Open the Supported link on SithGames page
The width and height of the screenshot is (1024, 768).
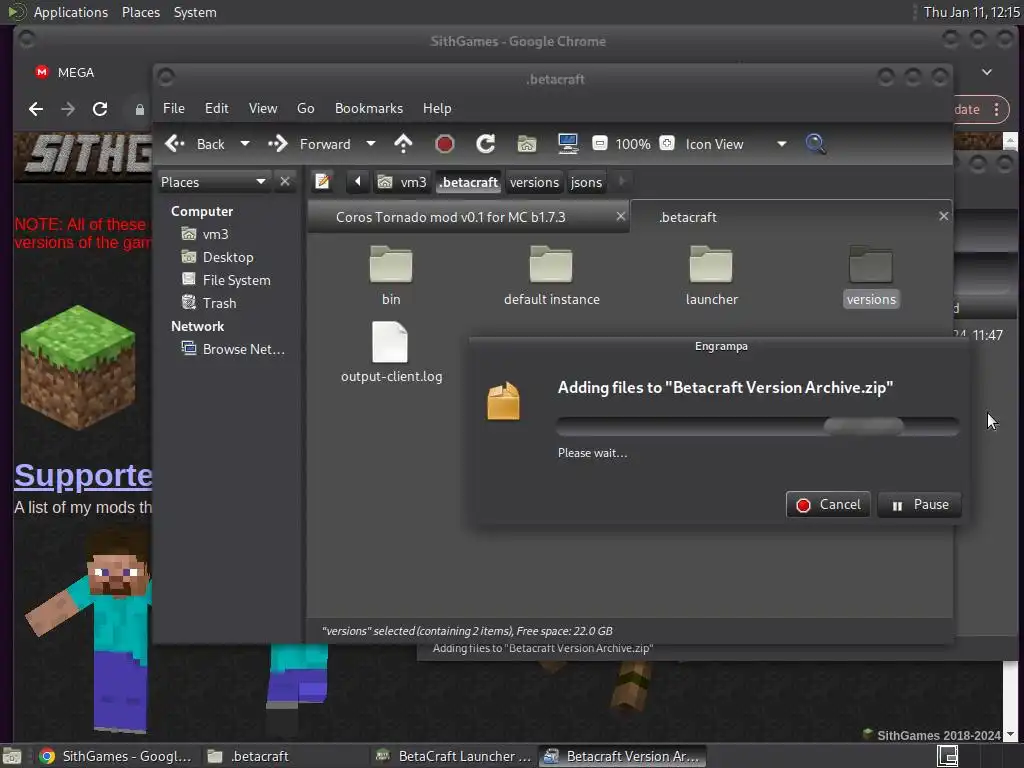tap(83, 476)
